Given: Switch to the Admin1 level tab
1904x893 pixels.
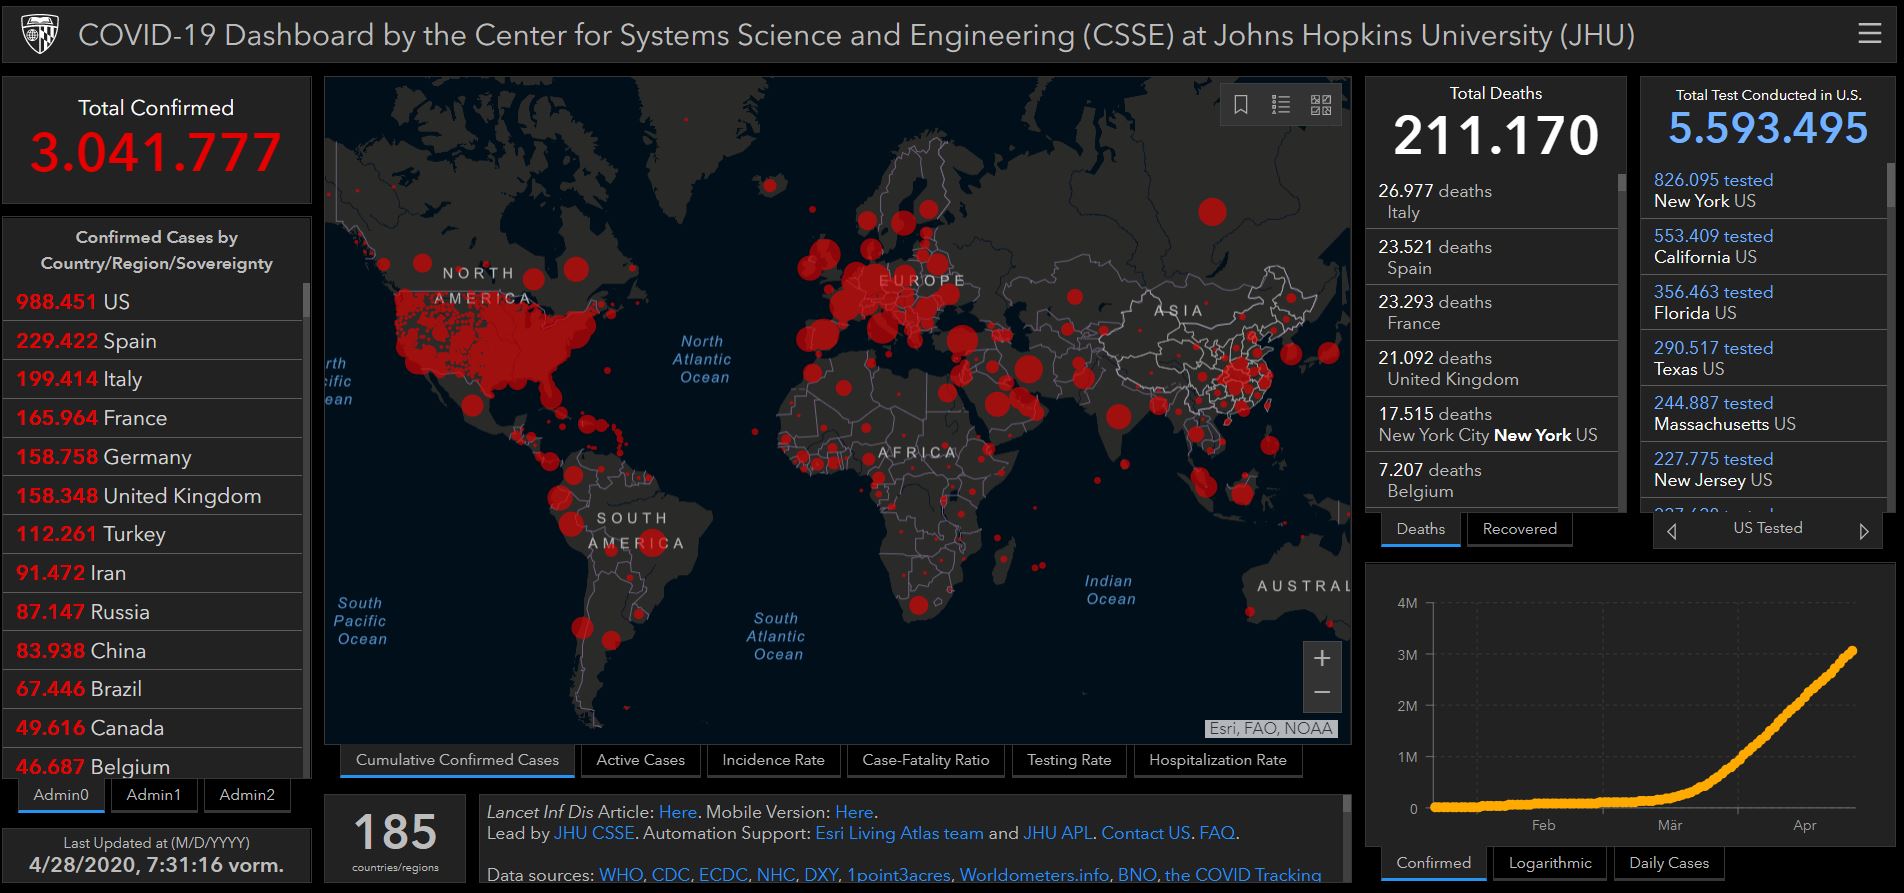Looking at the screenshot, I should pos(154,795).
